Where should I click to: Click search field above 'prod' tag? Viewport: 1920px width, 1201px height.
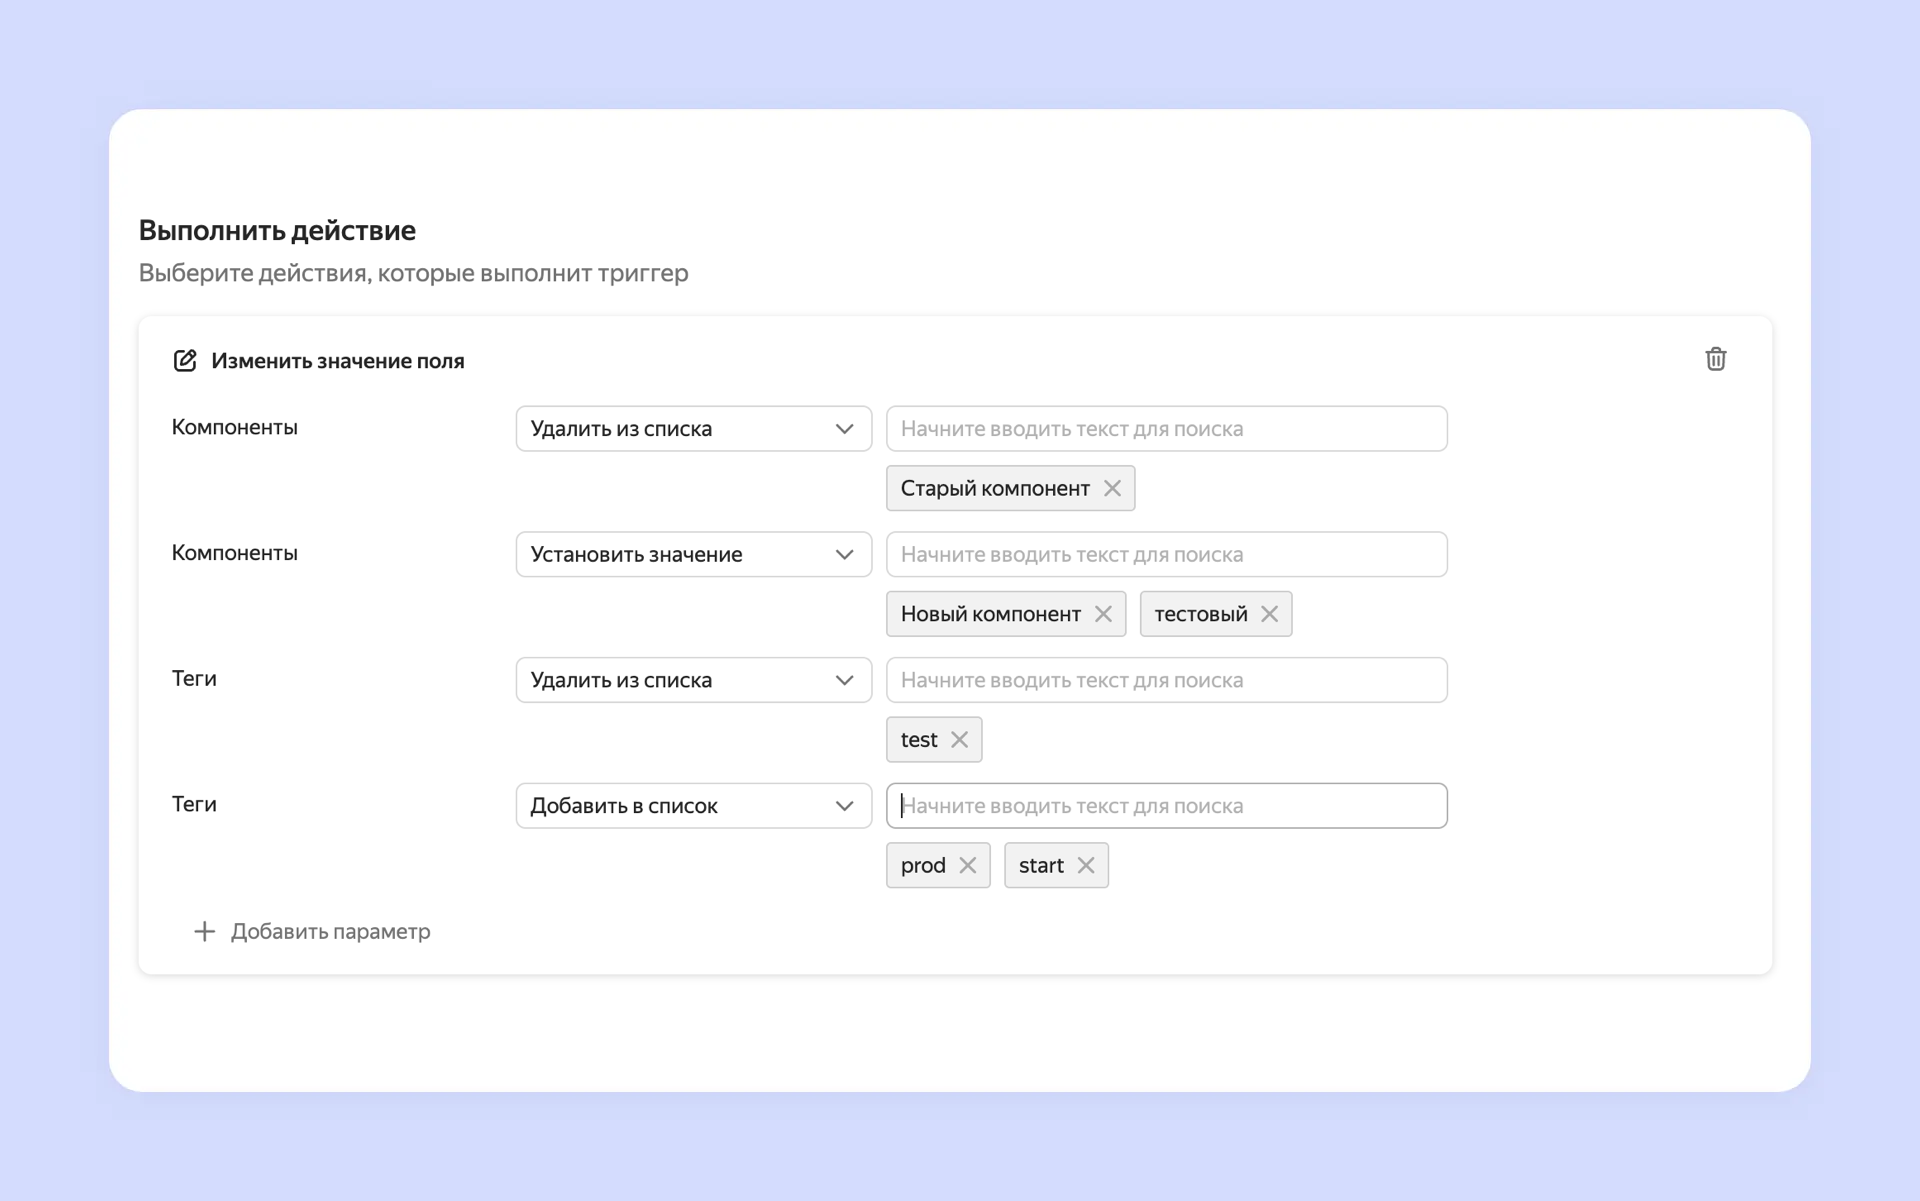[x=1166, y=806]
